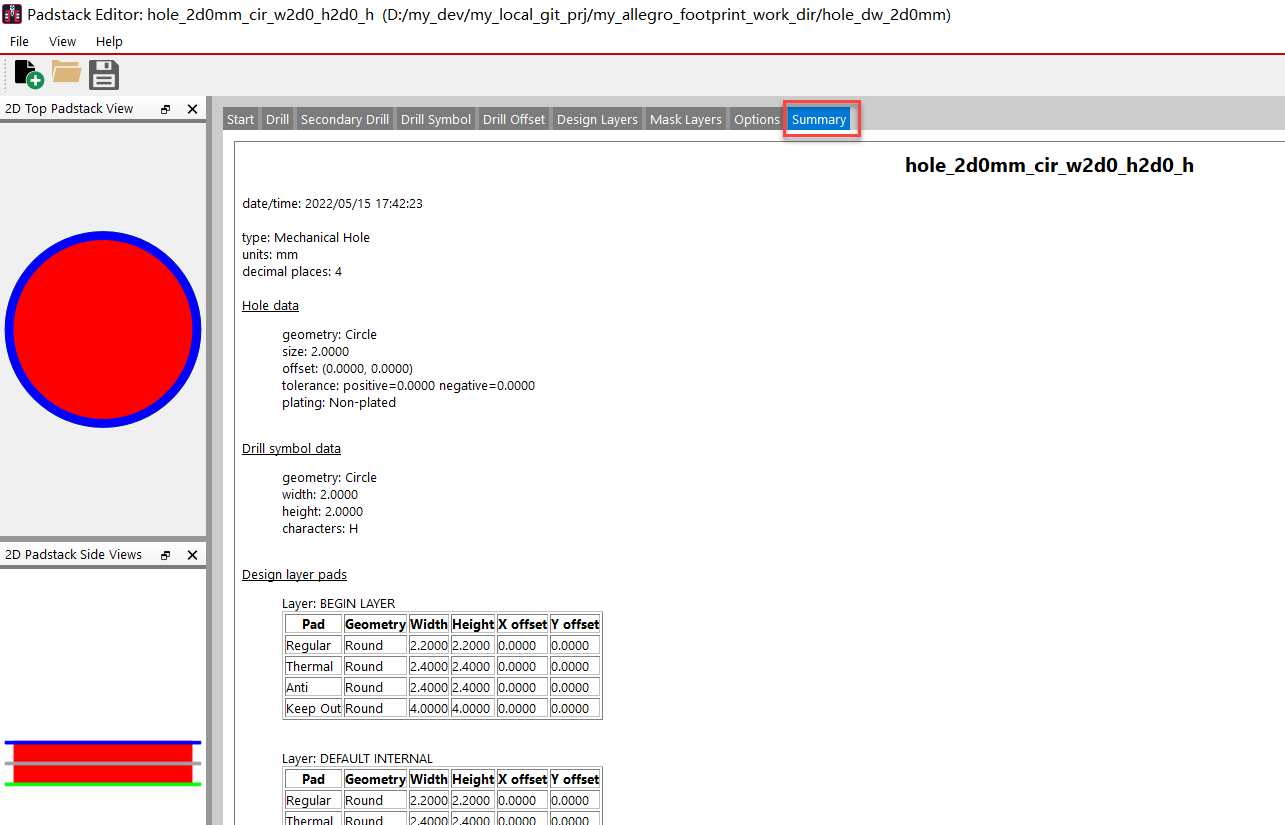The image size is (1285, 825).
Task: Switch to the Drill tab
Action: (x=277, y=119)
